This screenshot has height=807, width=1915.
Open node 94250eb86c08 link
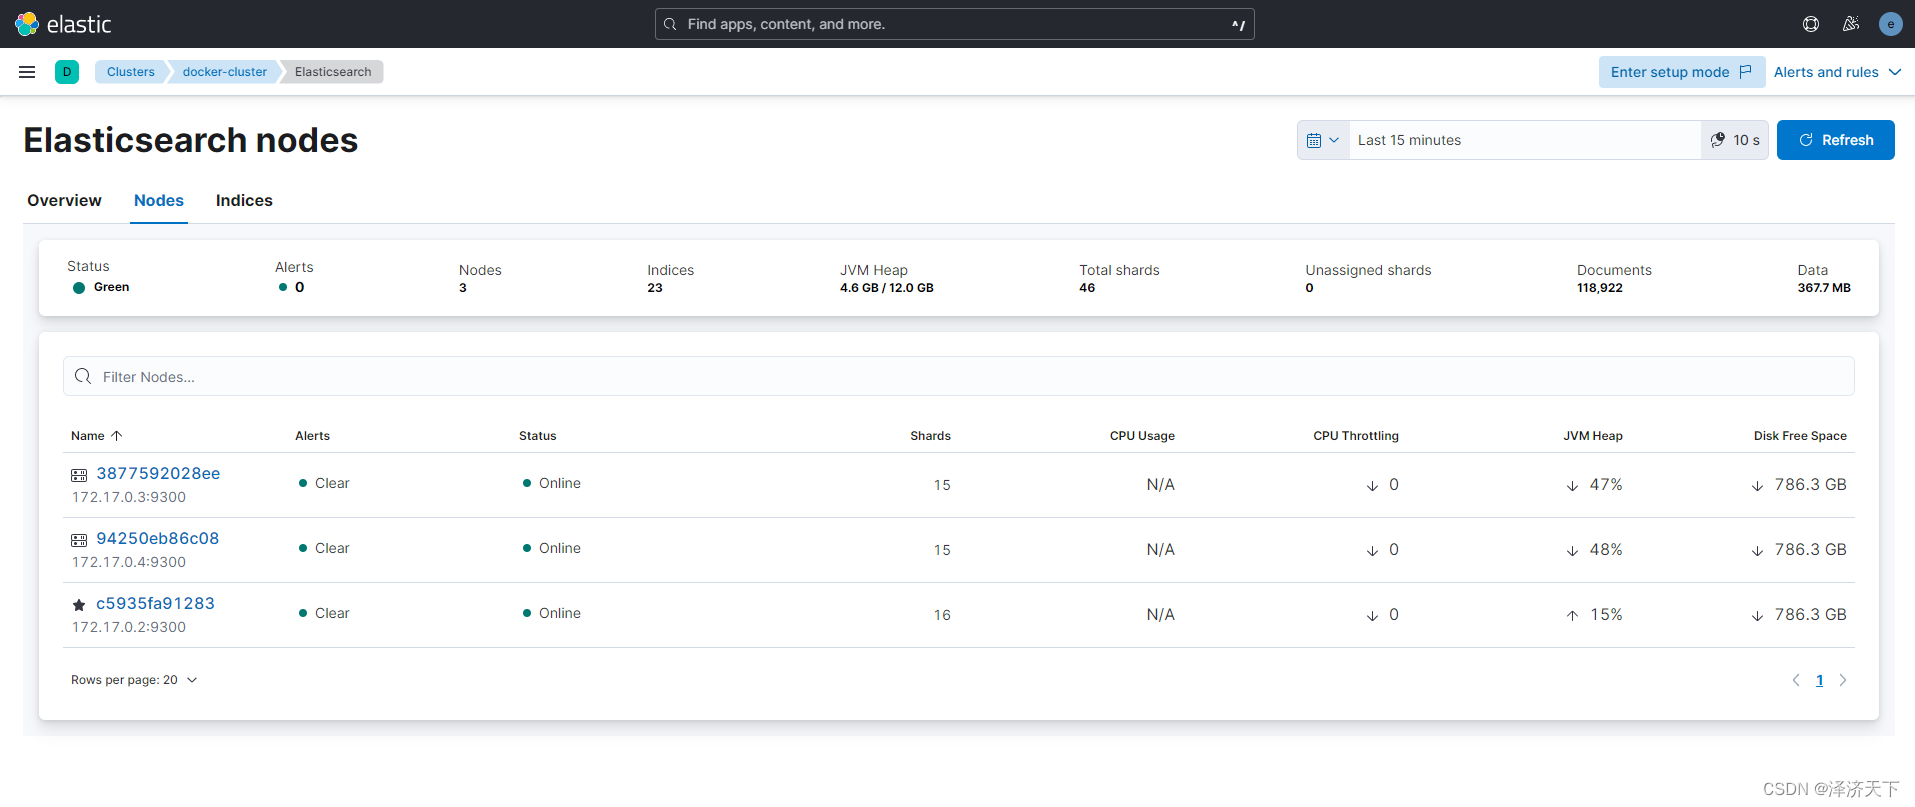pos(158,539)
